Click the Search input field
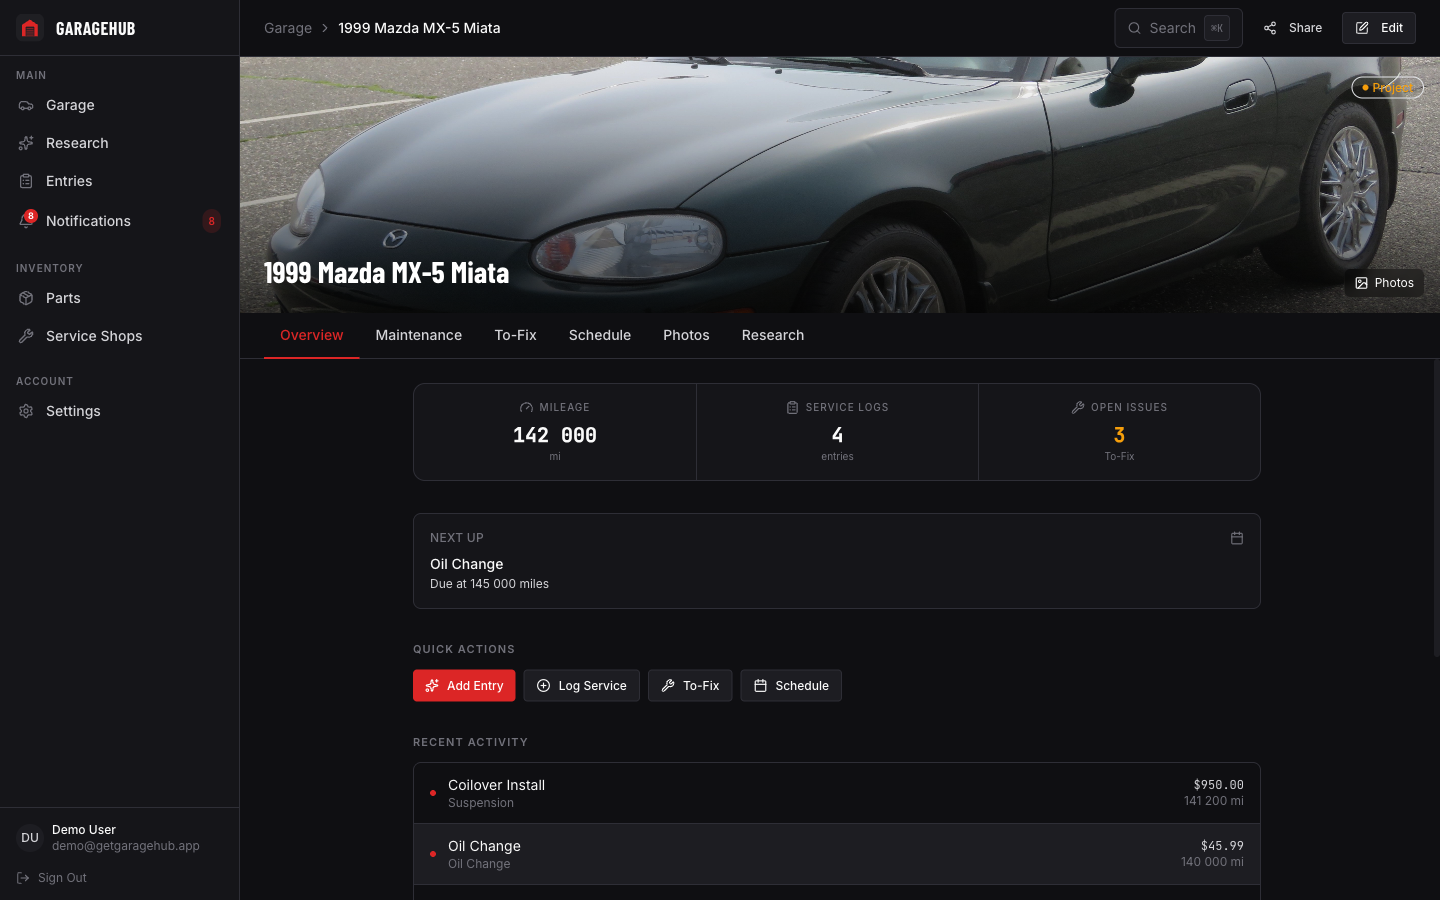1440x900 pixels. 1178,28
